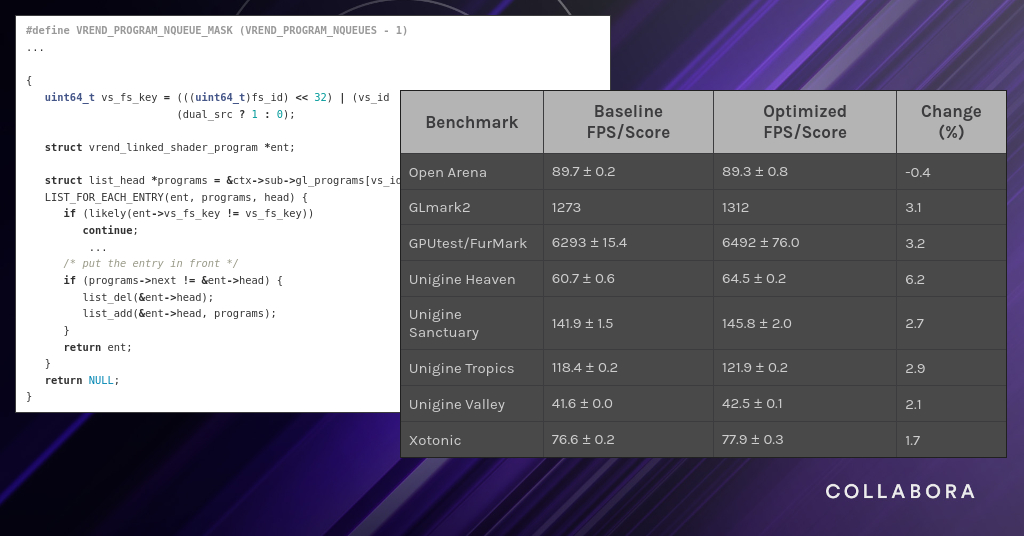Click the 3.1 change value
The height and width of the screenshot is (536, 1024).
pyautogui.click(x=913, y=208)
